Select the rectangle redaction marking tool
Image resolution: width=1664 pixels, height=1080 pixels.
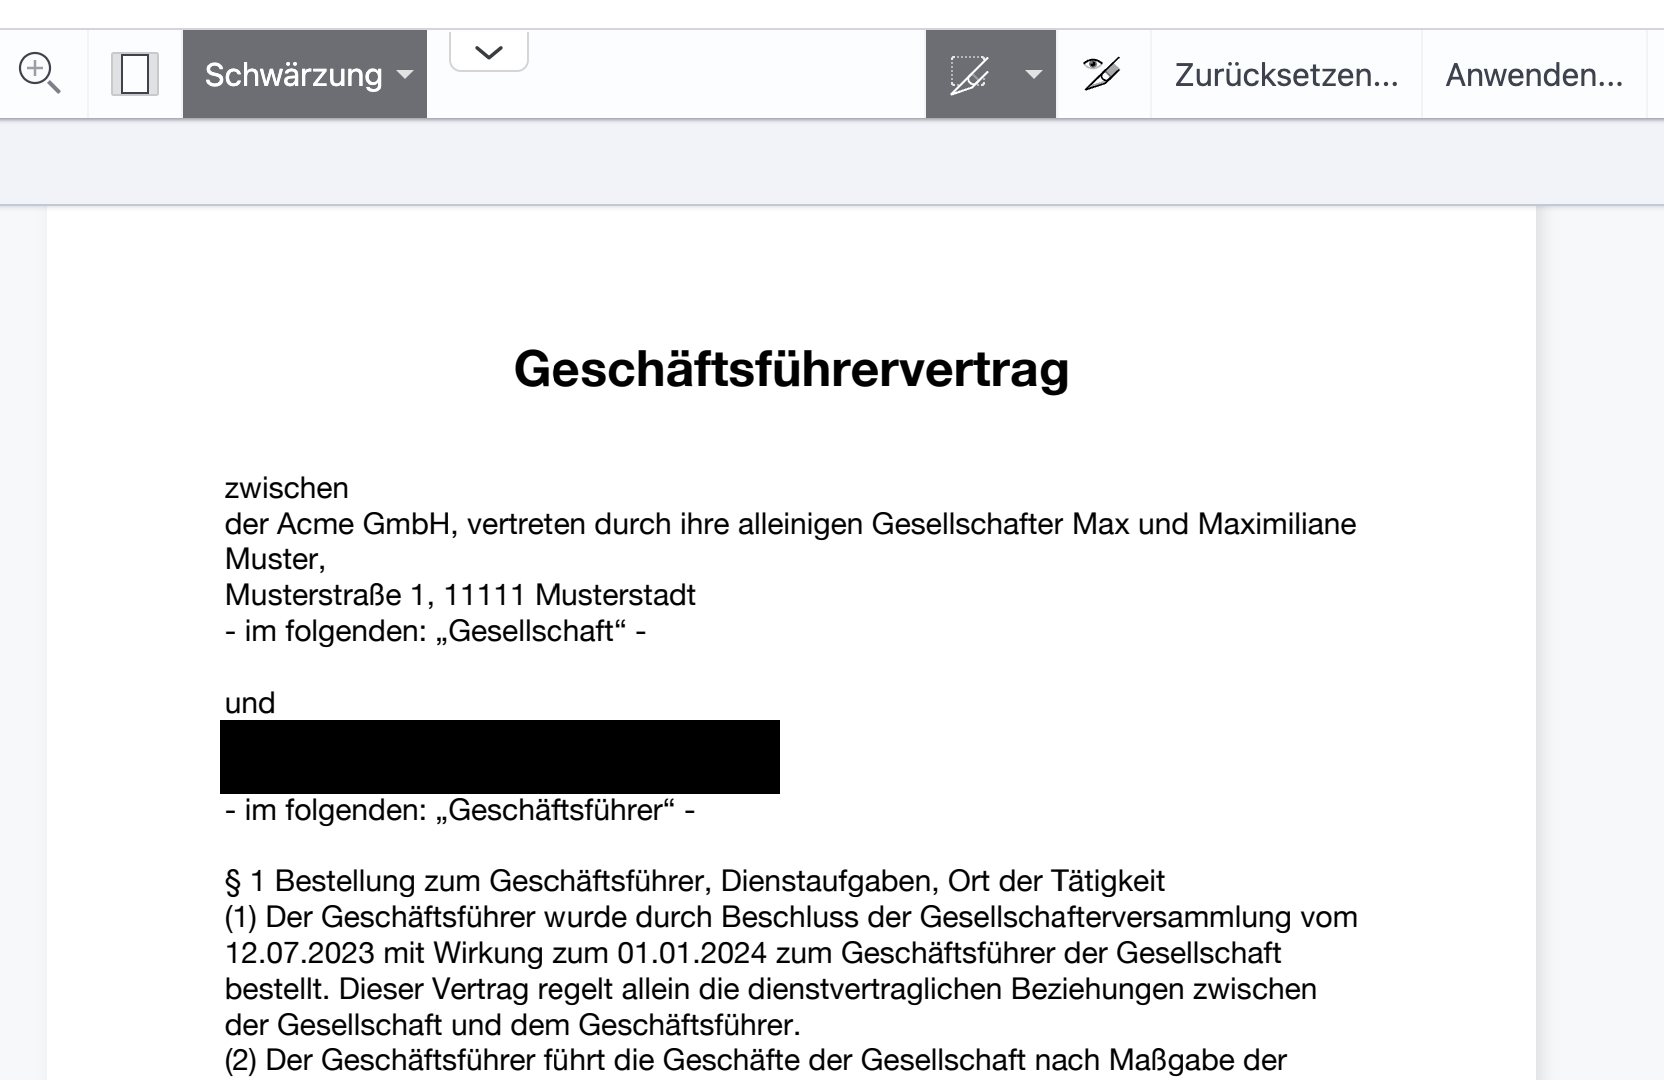click(969, 74)
